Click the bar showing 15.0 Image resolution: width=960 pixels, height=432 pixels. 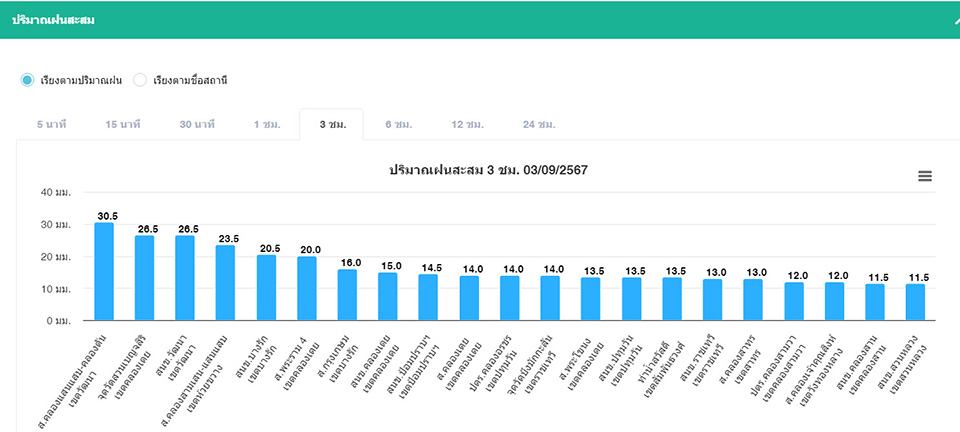point(388,297)
